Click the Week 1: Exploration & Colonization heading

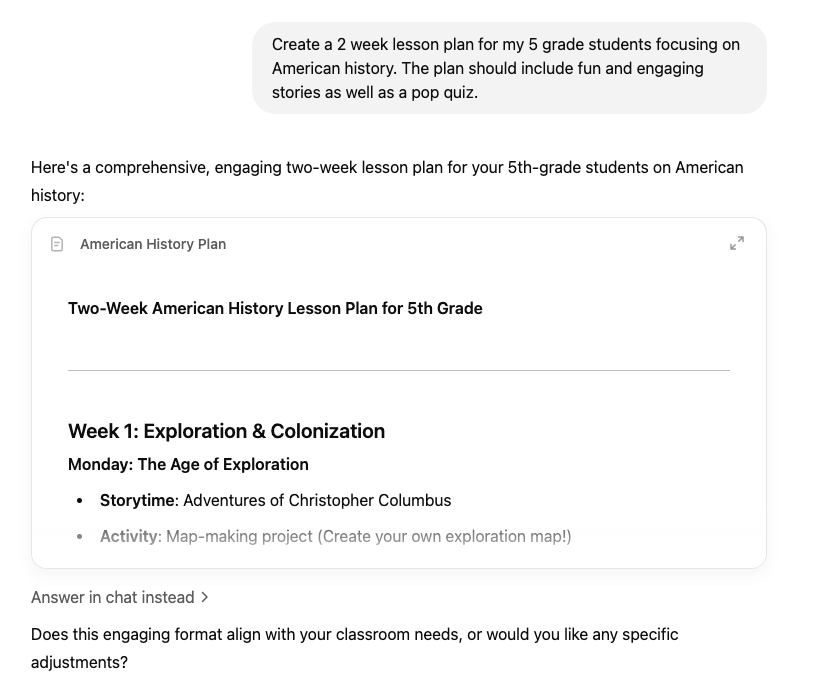tap(226, 431)
